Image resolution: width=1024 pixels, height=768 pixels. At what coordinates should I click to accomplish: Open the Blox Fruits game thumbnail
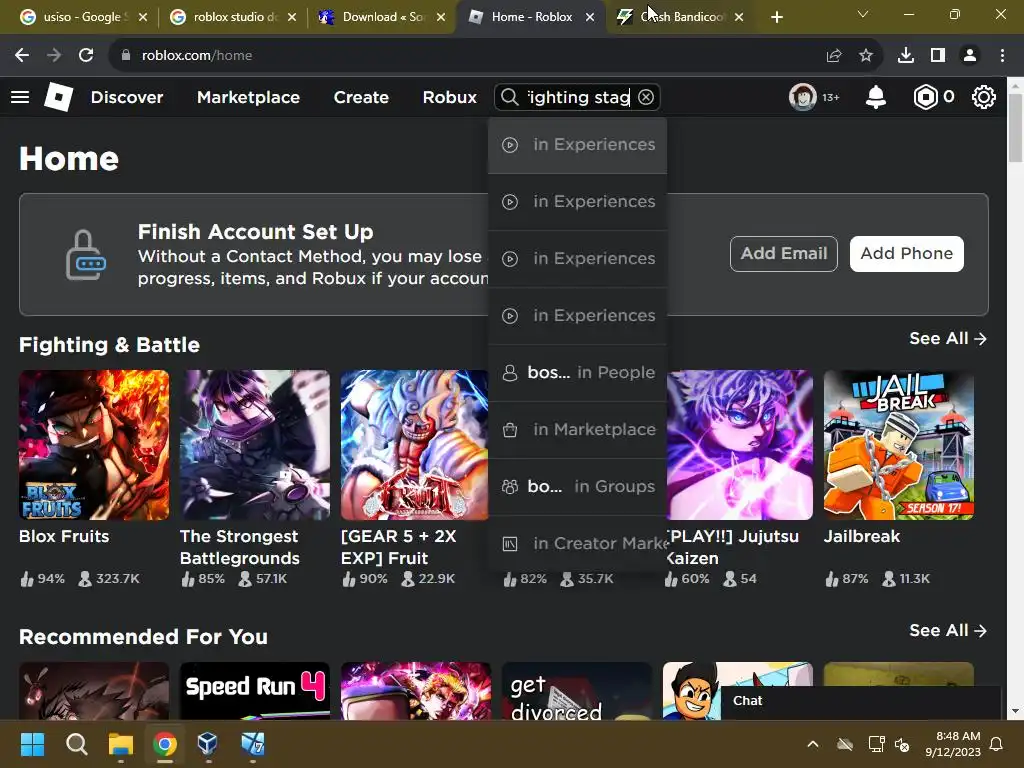tap(94, 445)
